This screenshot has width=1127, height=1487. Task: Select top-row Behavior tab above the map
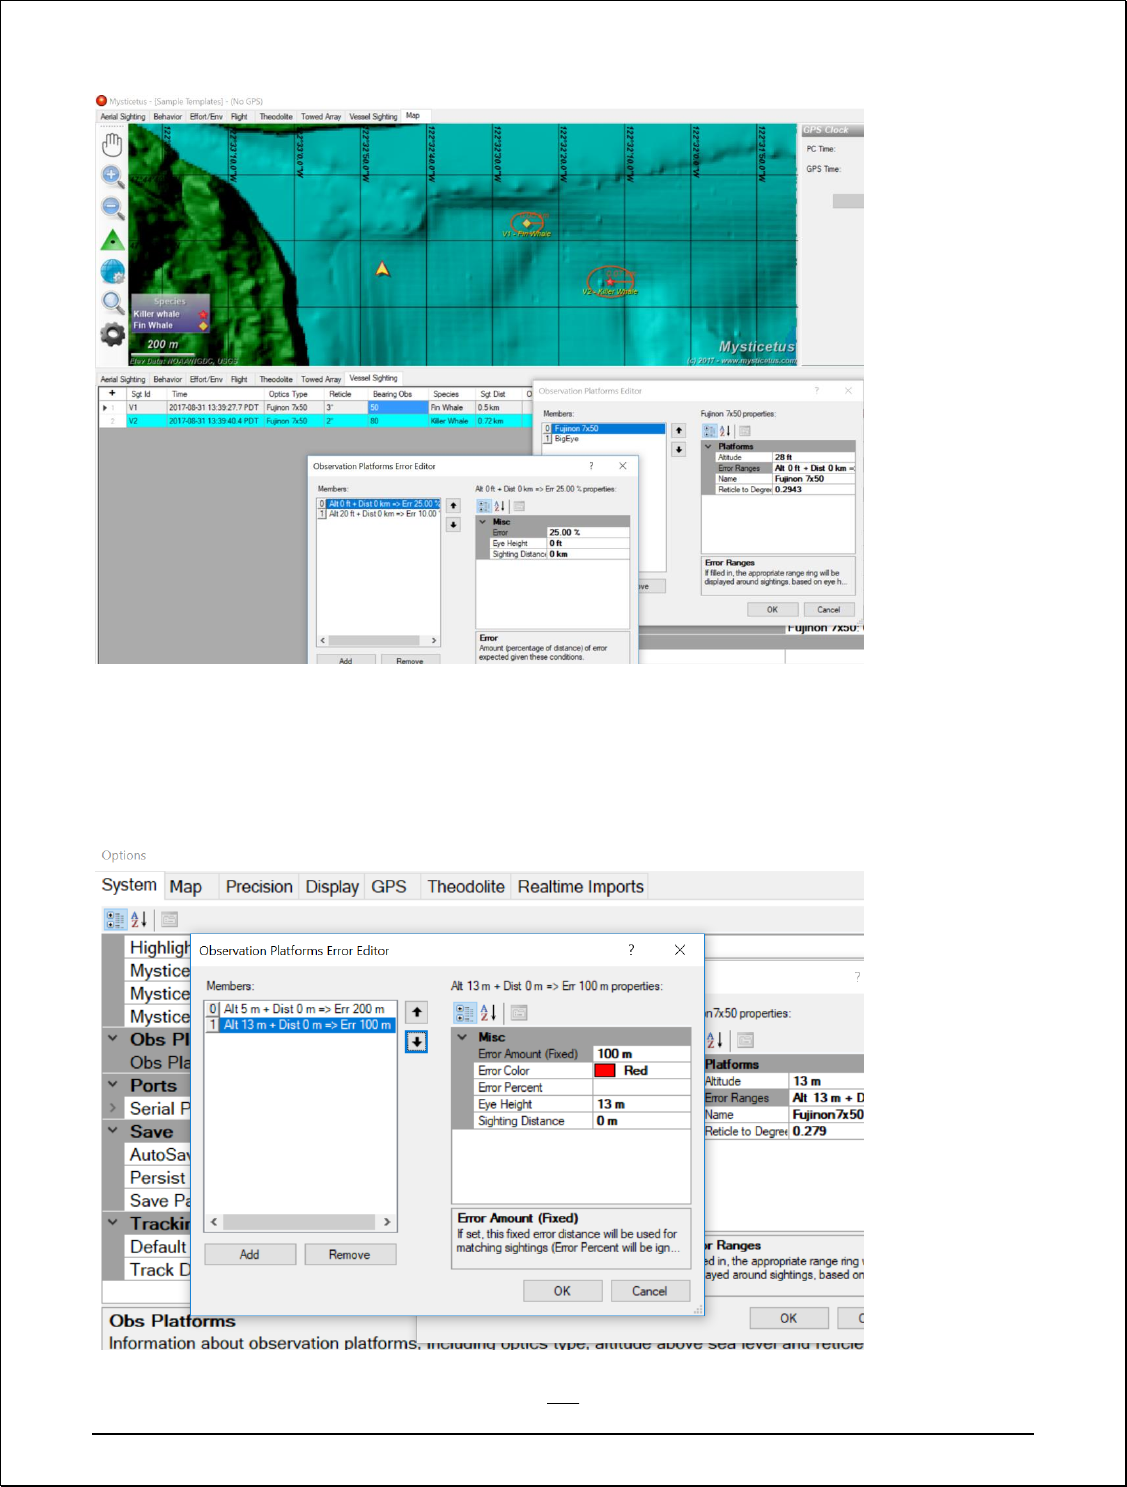click(x=168, y=117)
